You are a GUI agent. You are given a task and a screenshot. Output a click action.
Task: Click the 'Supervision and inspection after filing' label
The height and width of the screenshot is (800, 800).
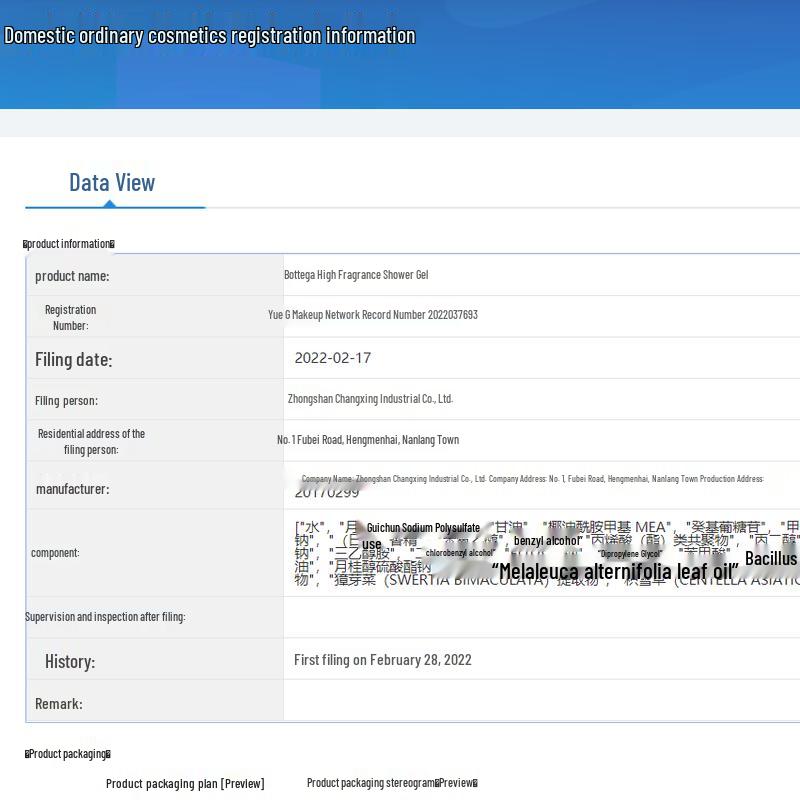pos(105,617)
